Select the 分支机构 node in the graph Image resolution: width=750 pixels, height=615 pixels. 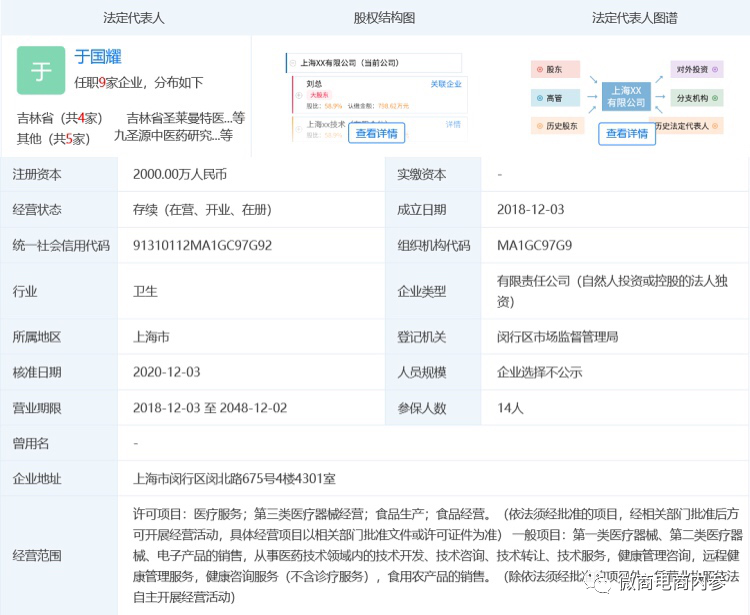(697, 98)
